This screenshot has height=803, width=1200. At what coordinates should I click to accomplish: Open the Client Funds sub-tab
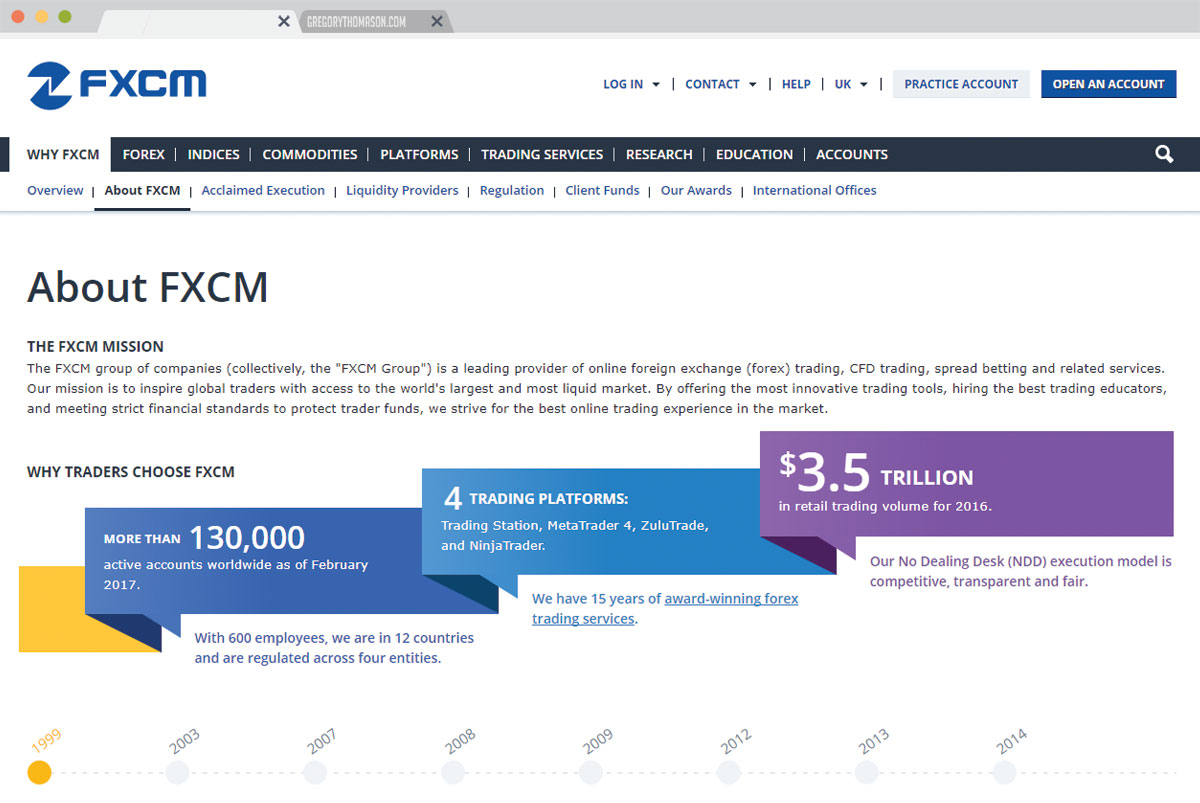point(602,190)
